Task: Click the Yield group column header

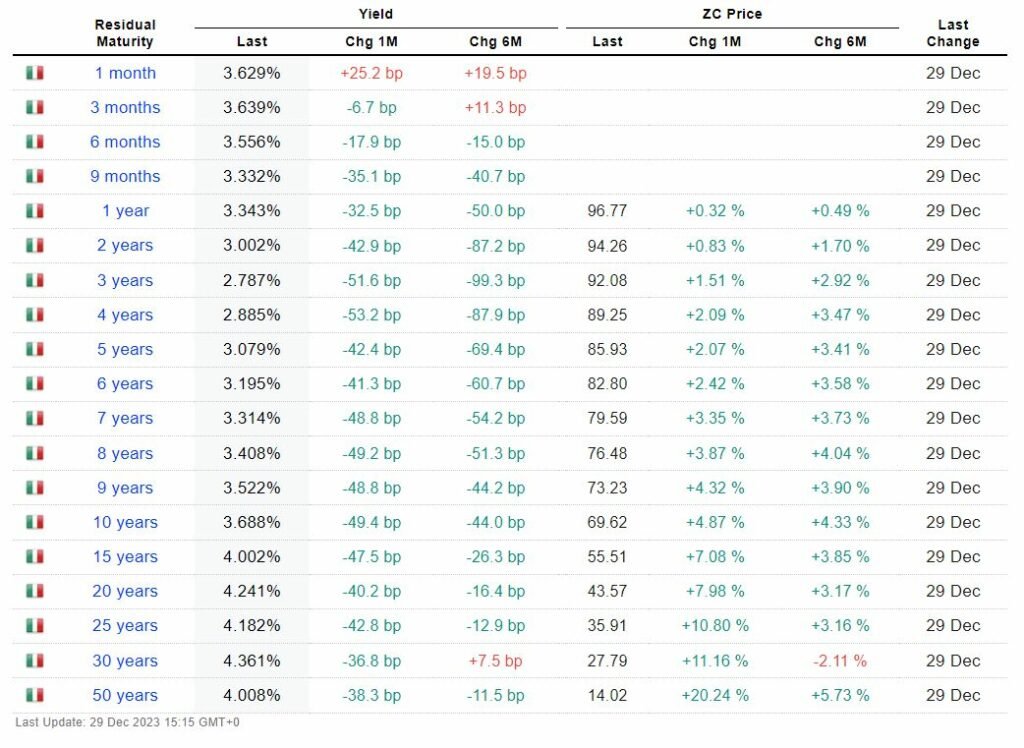Action: tap(376, 14)
